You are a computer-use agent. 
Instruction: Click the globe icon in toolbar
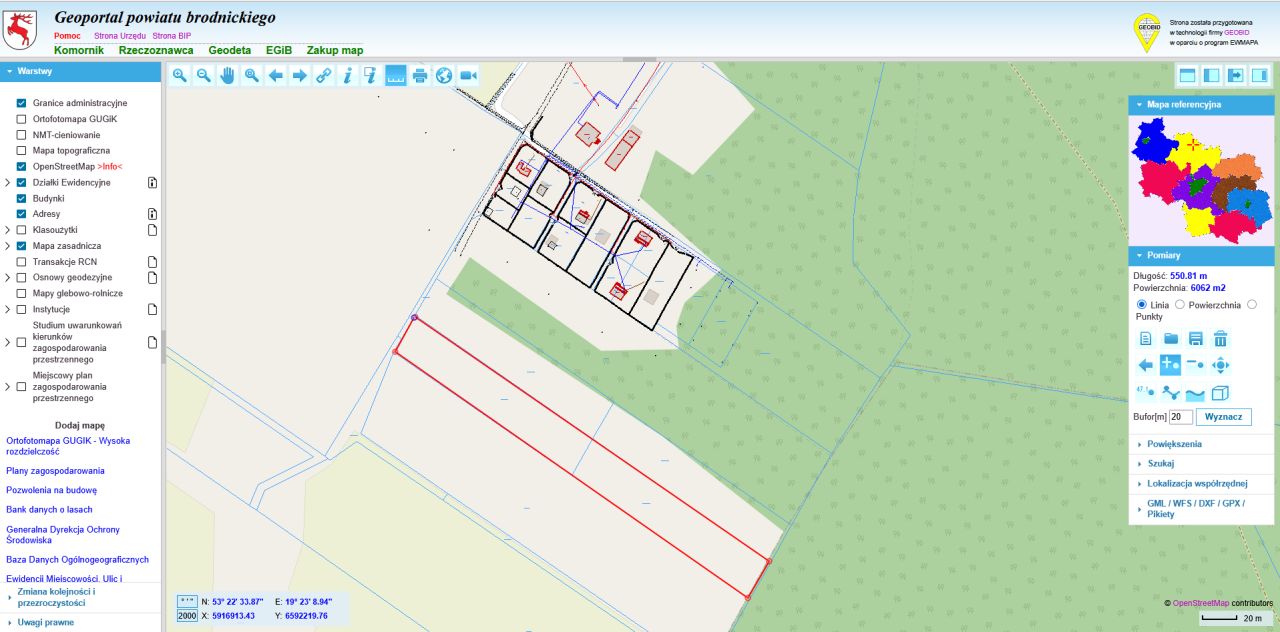444,75
